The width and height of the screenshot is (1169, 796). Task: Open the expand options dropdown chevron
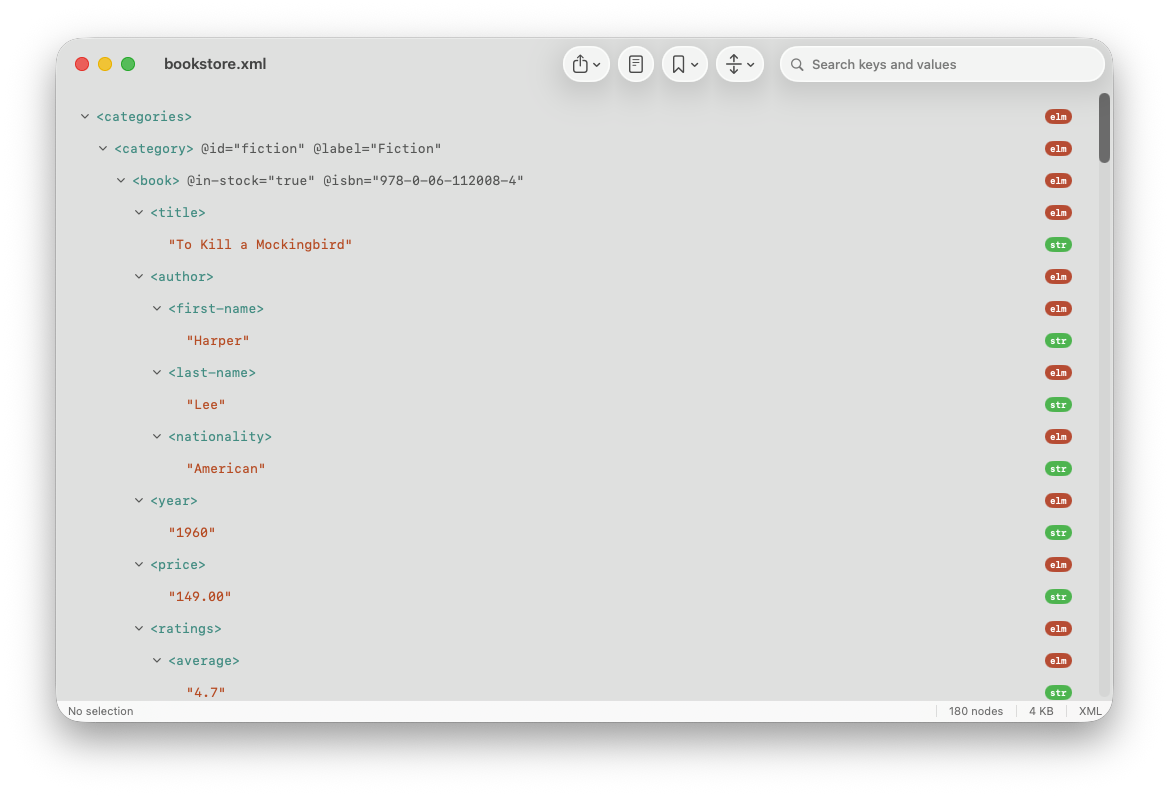coord(751,63)
